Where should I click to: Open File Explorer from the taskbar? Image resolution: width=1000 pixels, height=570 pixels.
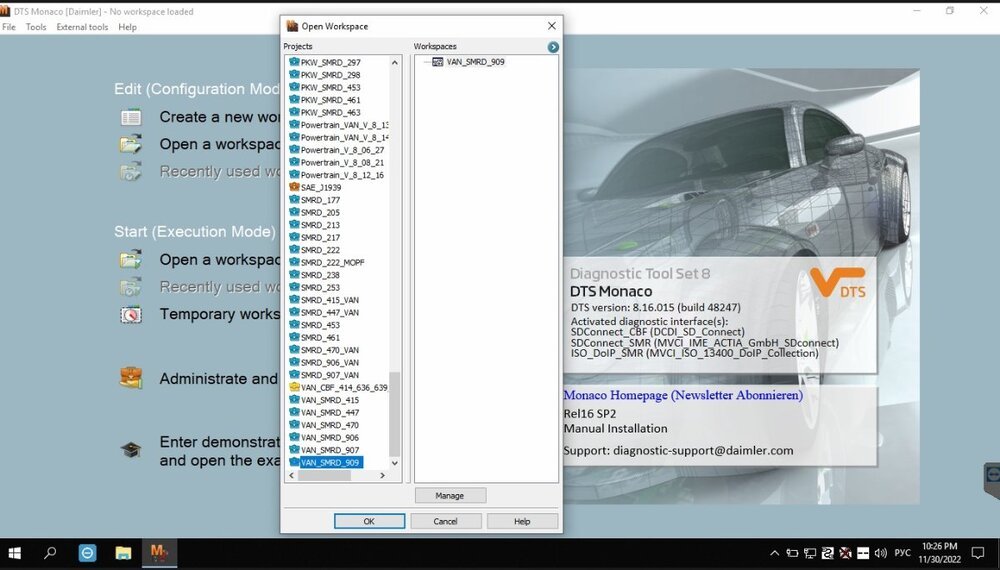(123, 552)
